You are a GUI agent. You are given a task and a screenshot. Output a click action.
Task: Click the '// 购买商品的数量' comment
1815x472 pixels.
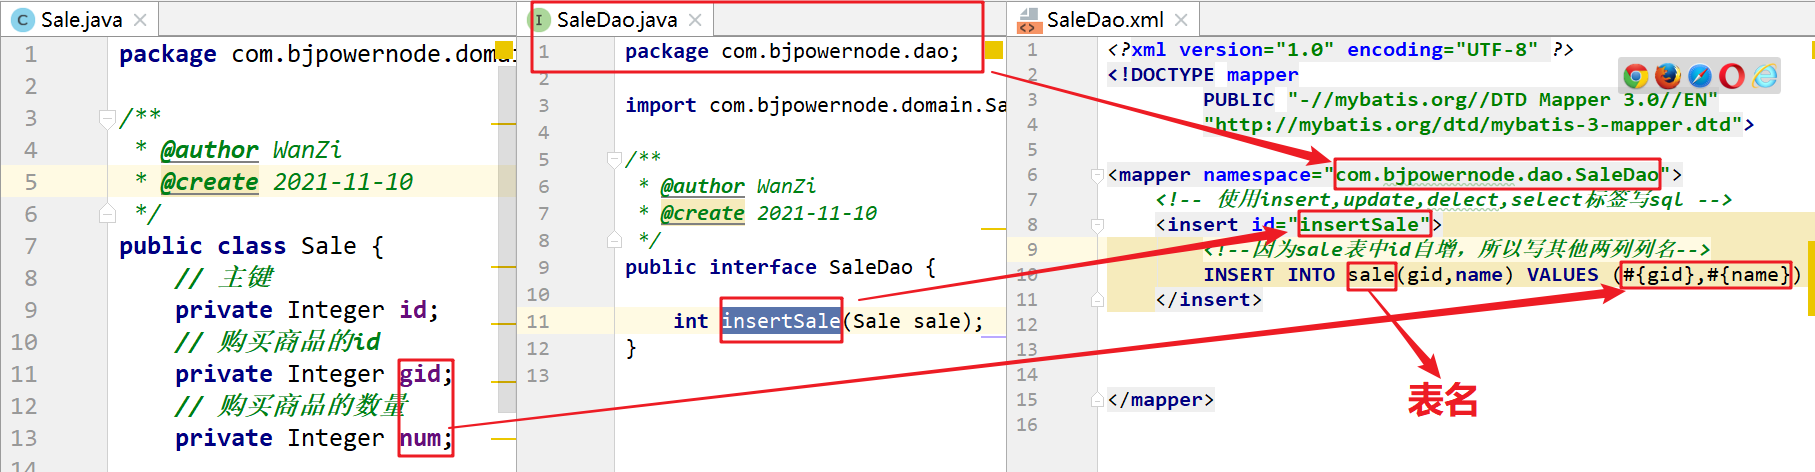coord(291,406)
